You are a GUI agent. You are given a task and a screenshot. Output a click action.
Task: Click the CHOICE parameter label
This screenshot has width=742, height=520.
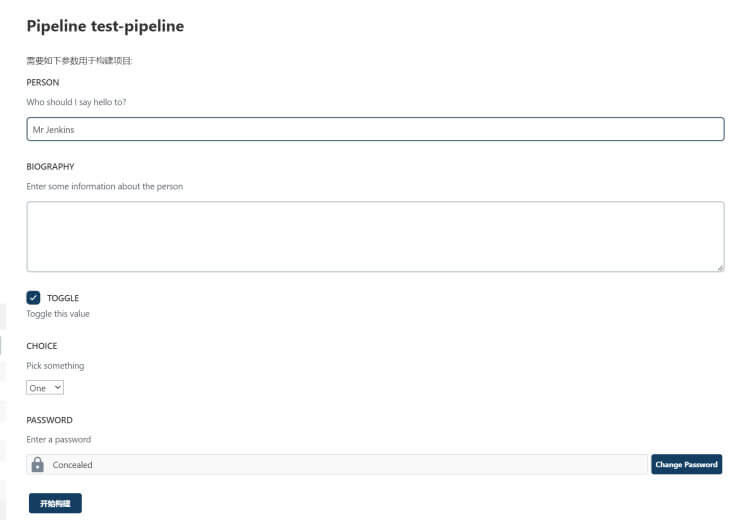(x=42, y=346)
